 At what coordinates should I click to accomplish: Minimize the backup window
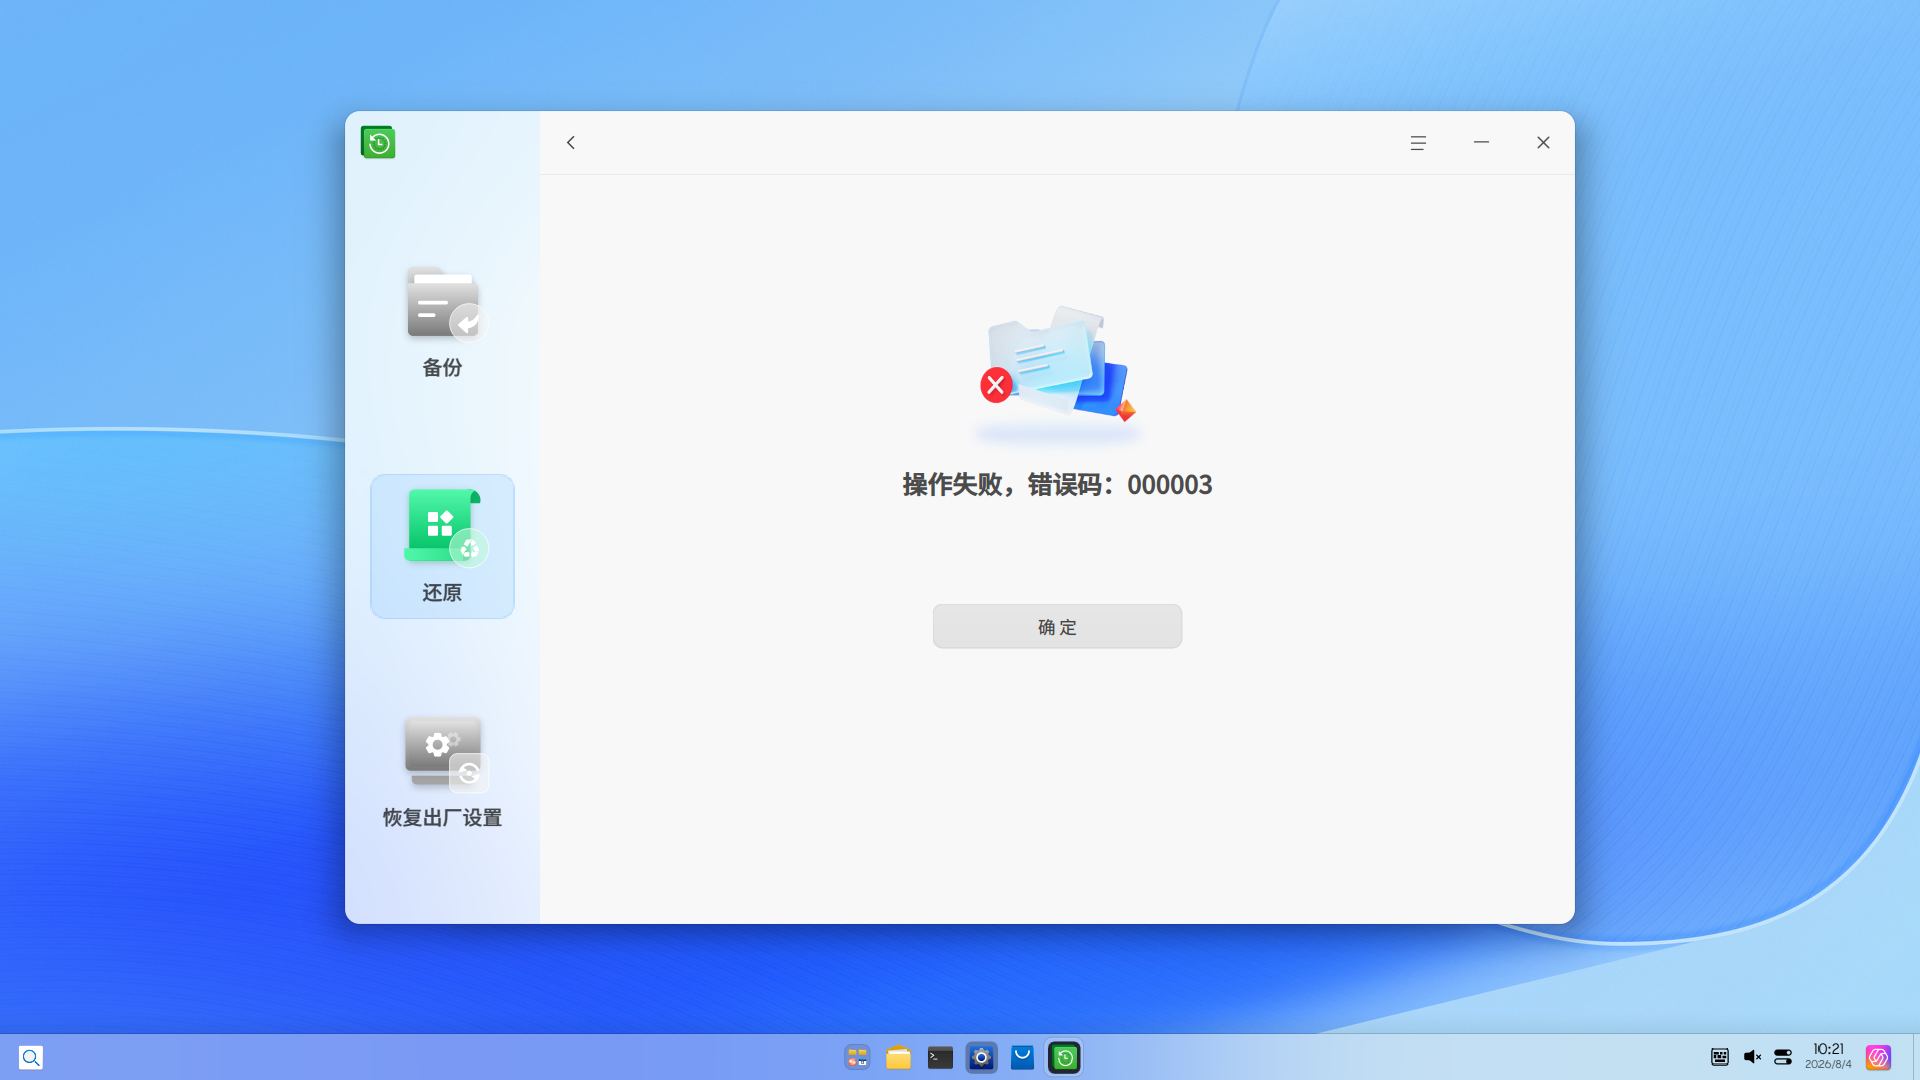tap(1481, 143)
